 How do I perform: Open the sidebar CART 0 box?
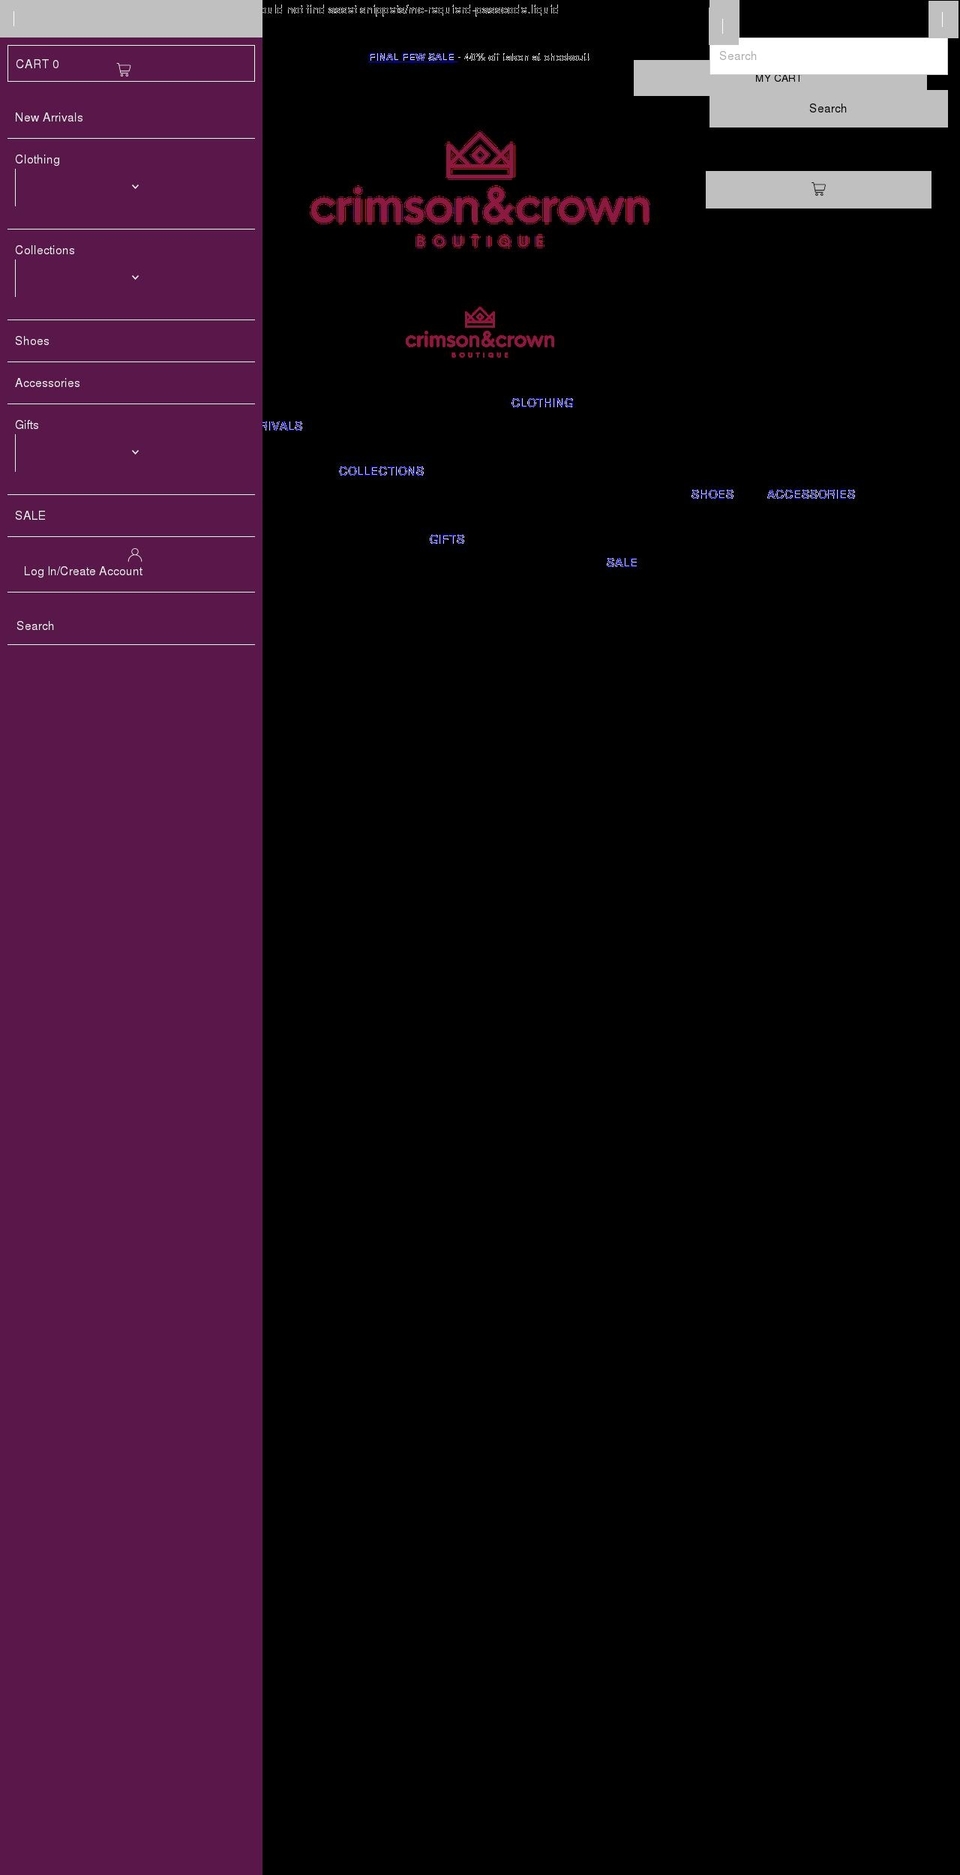pos(131,64)
